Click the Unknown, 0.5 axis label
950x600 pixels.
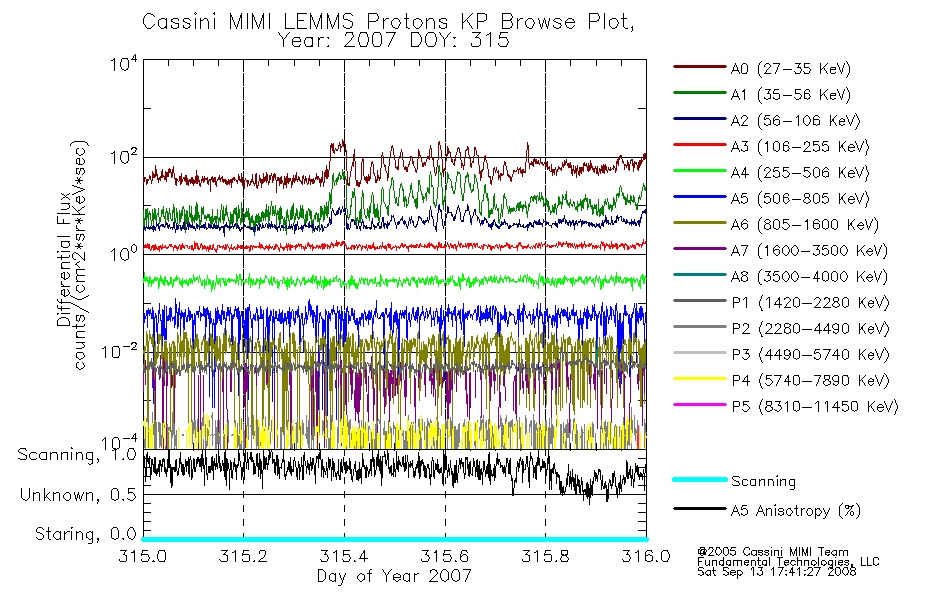pyautogui.click(x=78, y=495)
